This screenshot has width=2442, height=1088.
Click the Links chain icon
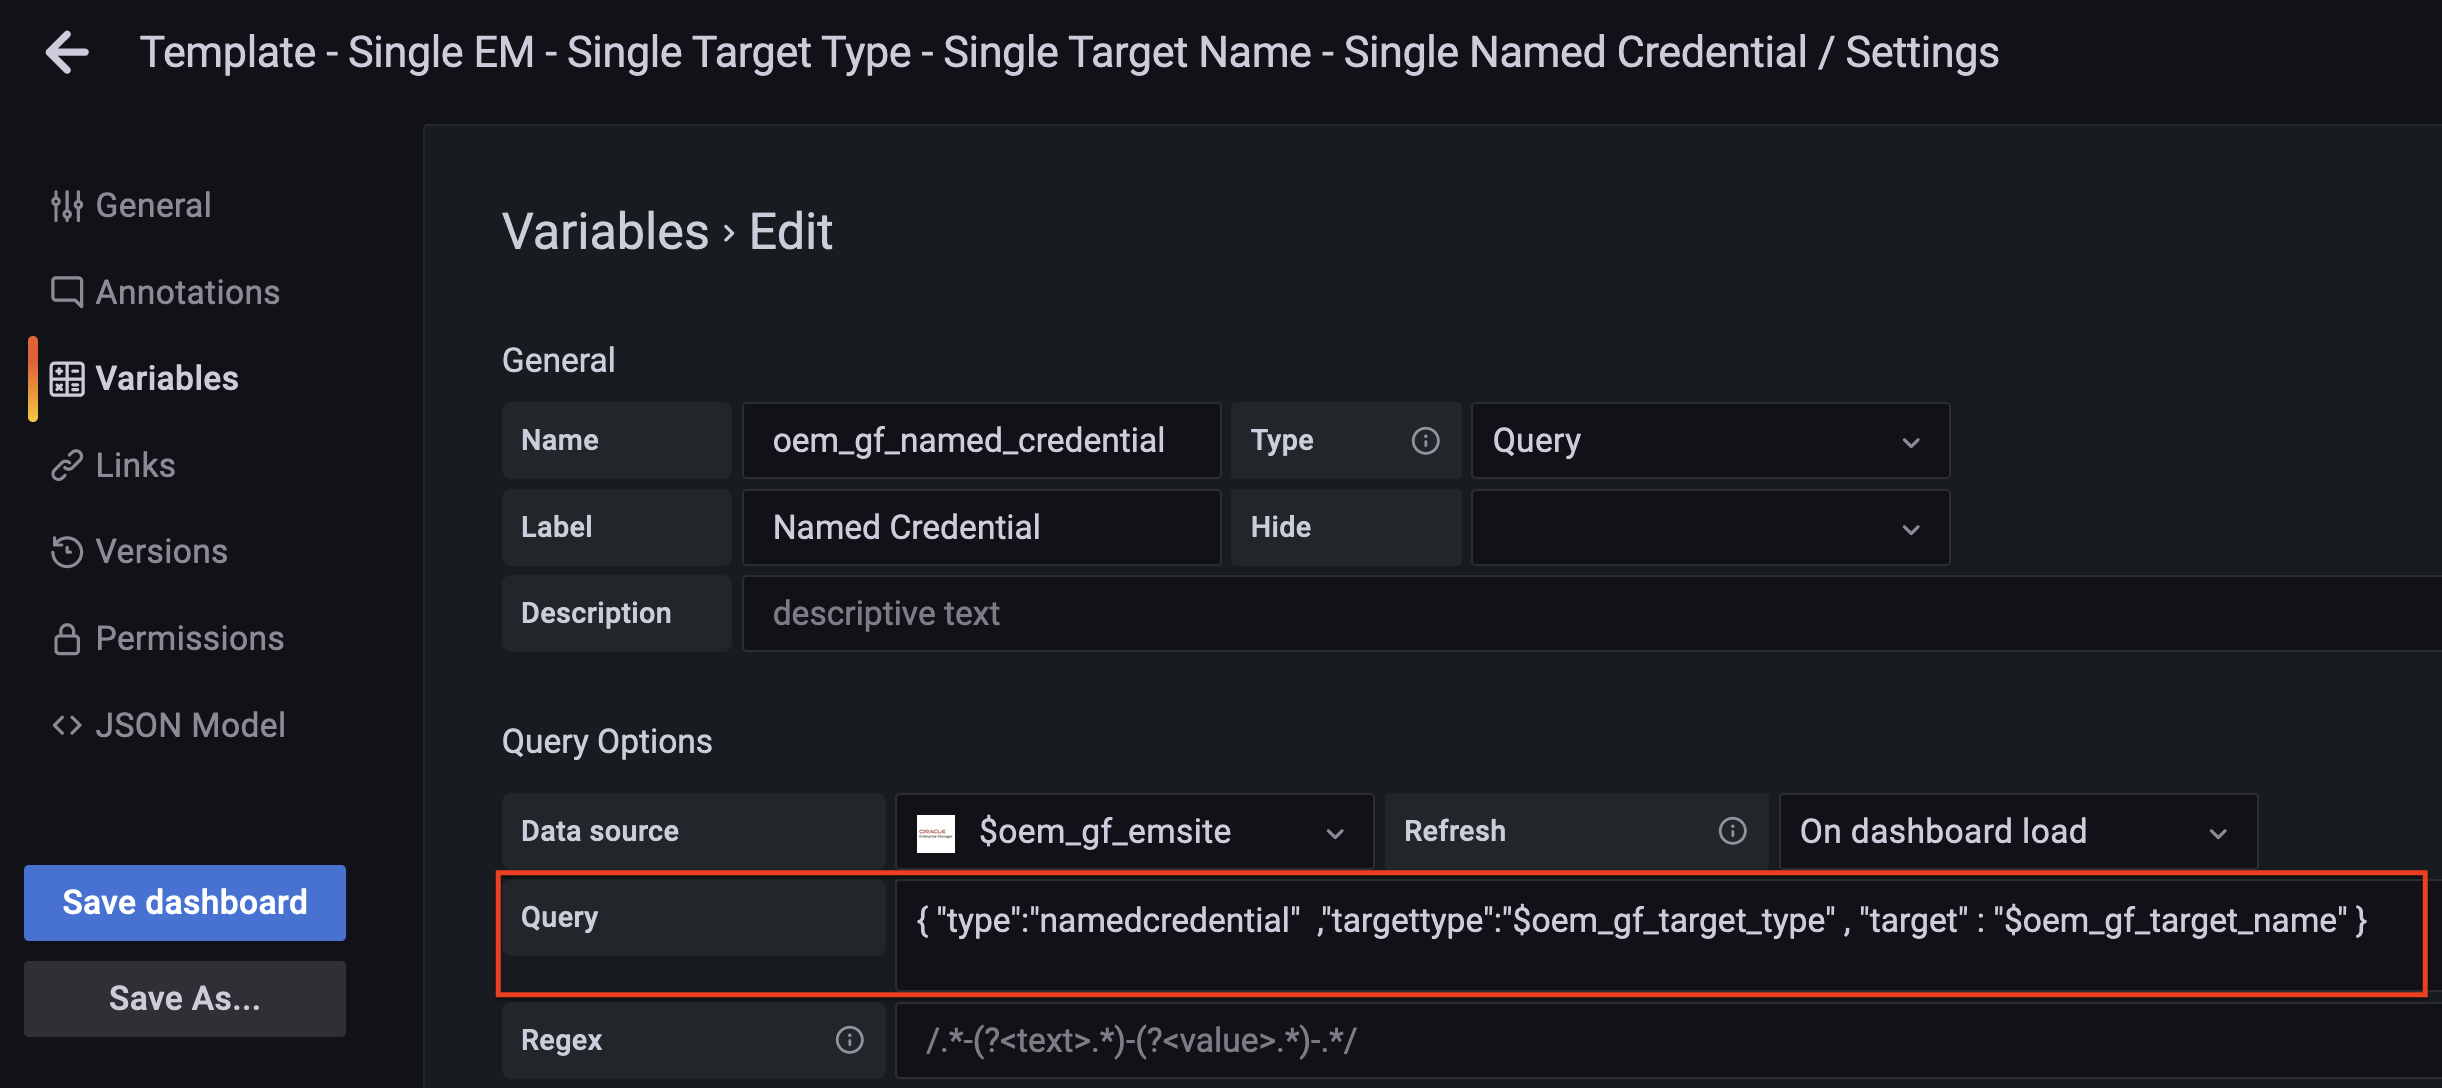tap(66, 465)
